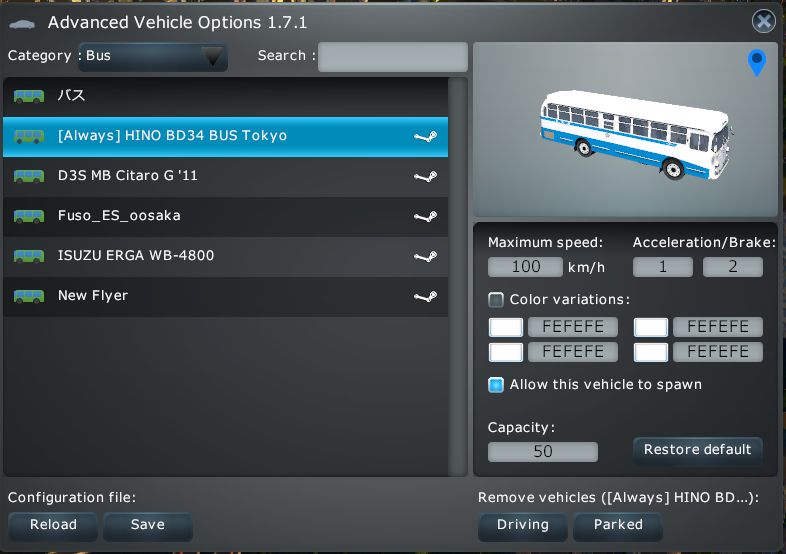
Task: Click the top-right FEFEFE hex field
Action: tap(718, 327)
